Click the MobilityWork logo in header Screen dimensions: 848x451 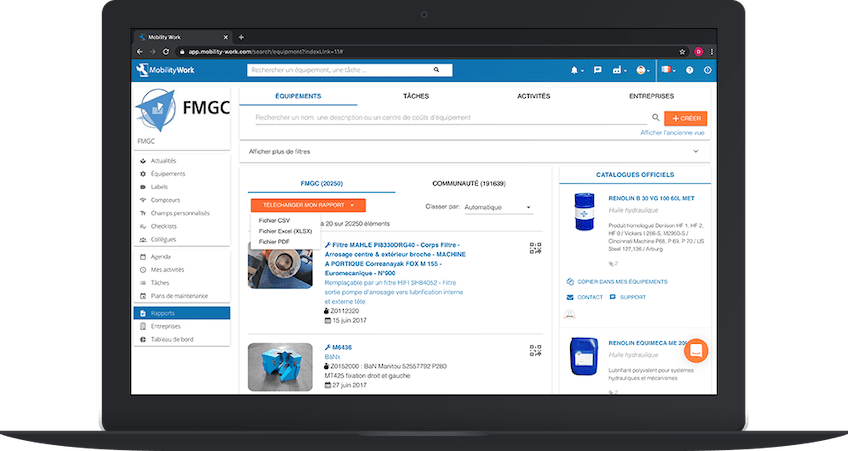tap(165, 70)
